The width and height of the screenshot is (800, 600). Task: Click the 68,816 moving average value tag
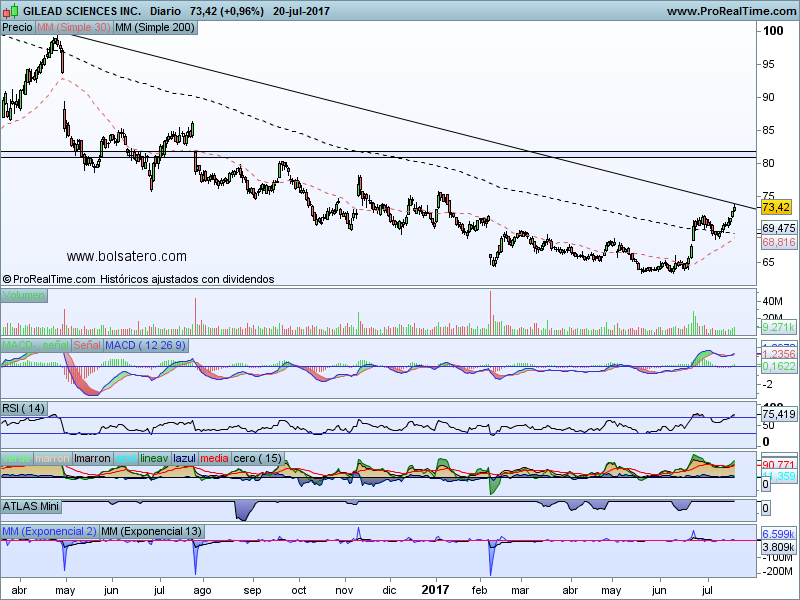pyautogui.click(x=779, y=242)
